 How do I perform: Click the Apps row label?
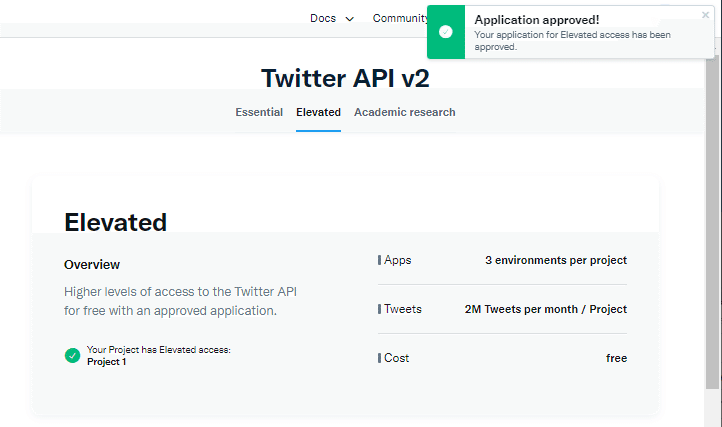point(397,260)
